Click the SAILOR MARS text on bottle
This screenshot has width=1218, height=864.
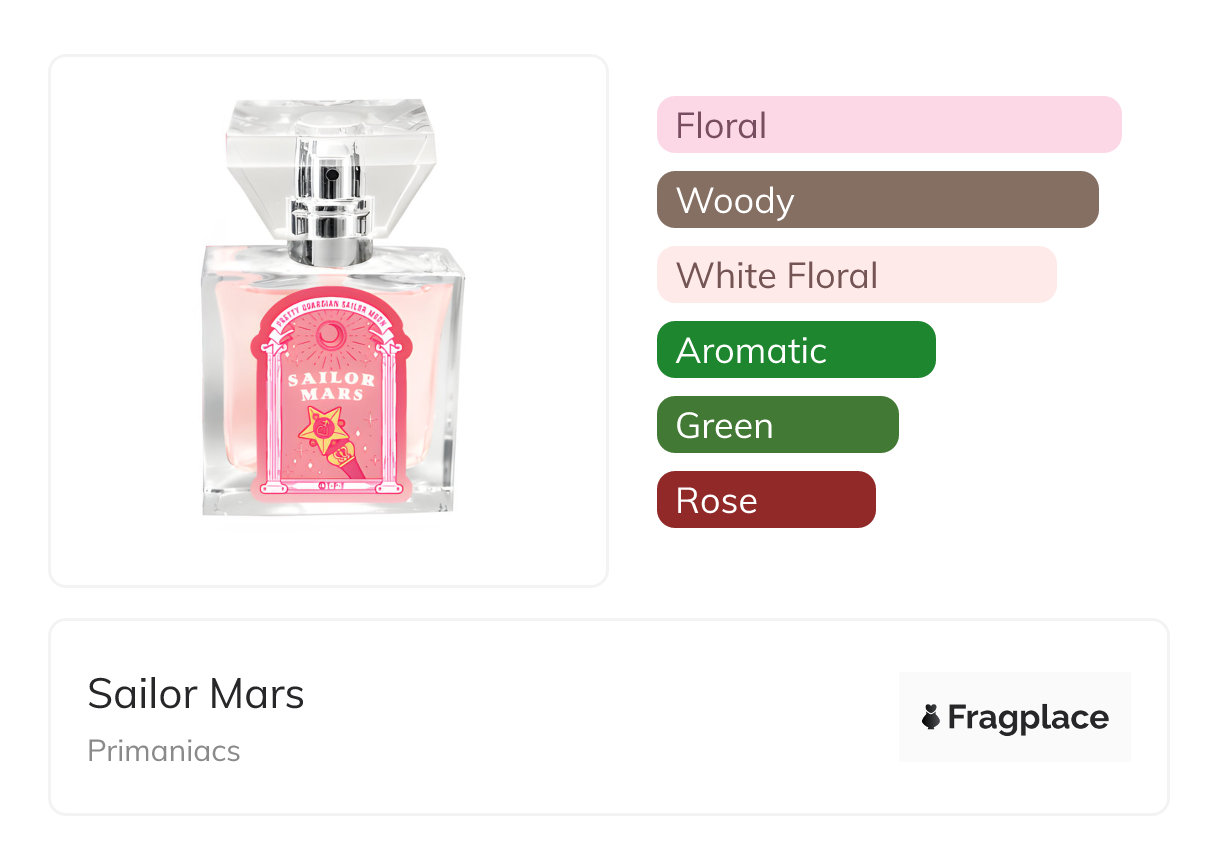pos(331,386)
